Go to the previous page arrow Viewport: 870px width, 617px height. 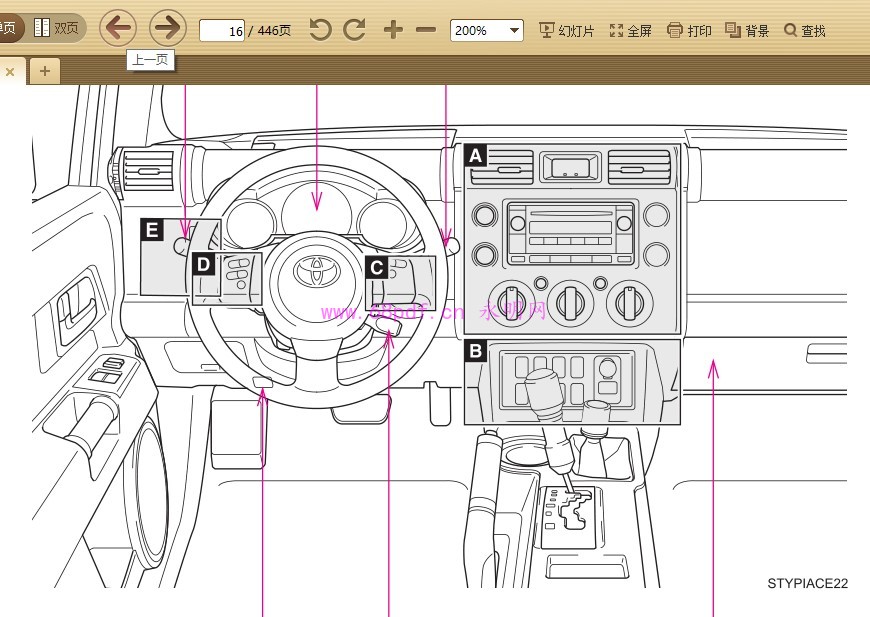coord(118,28)
